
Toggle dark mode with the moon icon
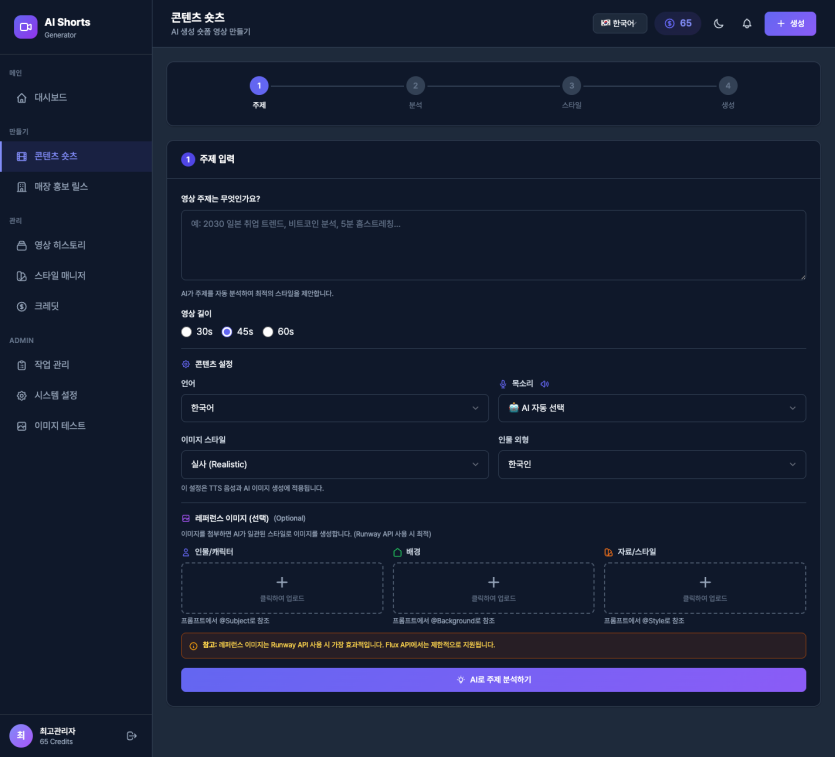tap(718, 23)
